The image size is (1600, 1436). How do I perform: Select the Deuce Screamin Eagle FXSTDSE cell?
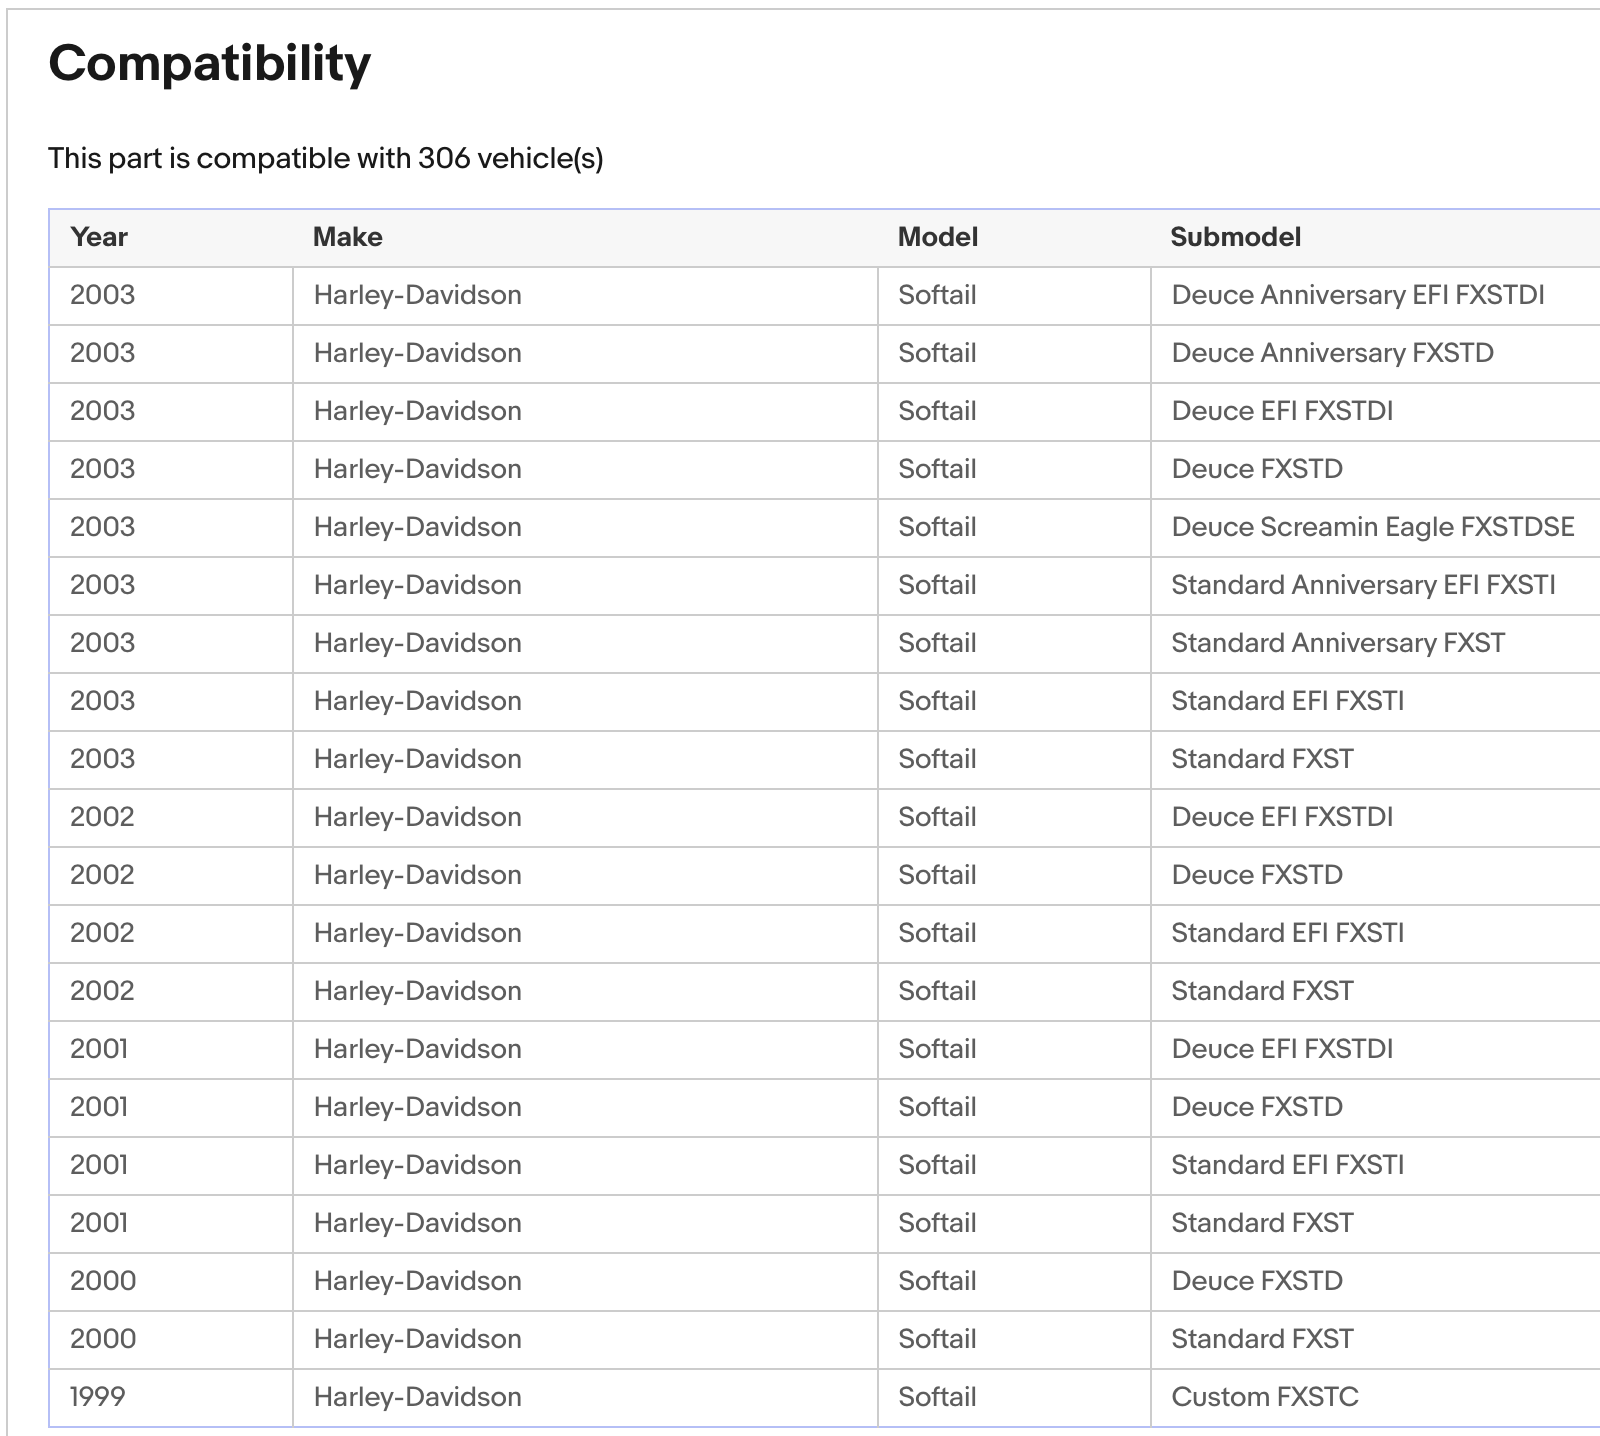pyautogui.click(x=1372, y=527)
